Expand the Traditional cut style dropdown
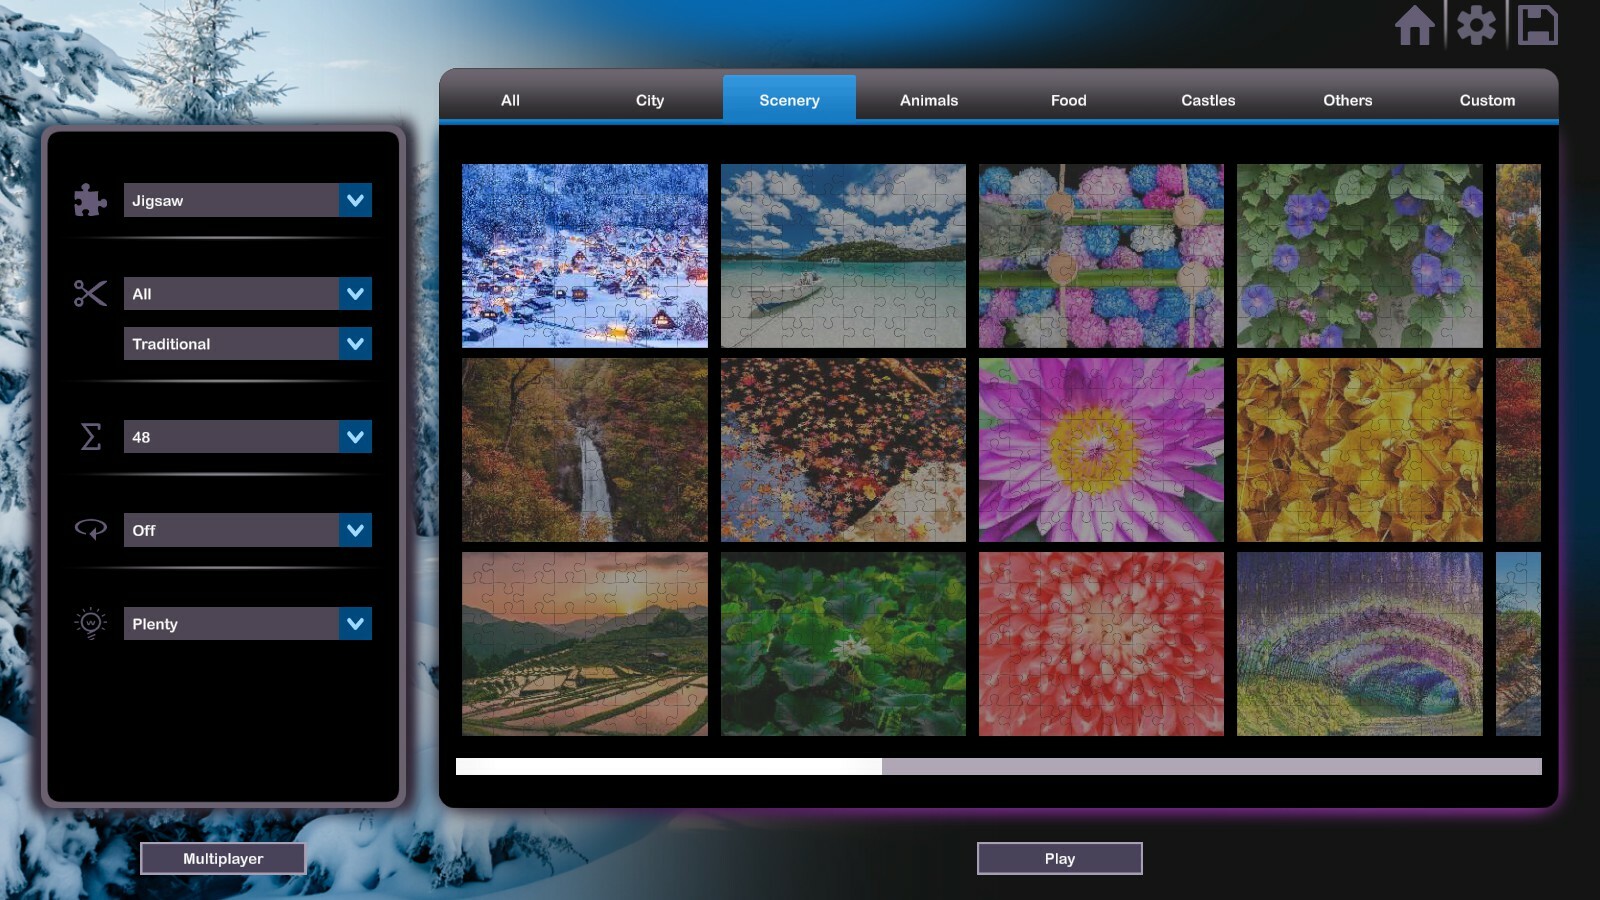 [x=247, y=343]
